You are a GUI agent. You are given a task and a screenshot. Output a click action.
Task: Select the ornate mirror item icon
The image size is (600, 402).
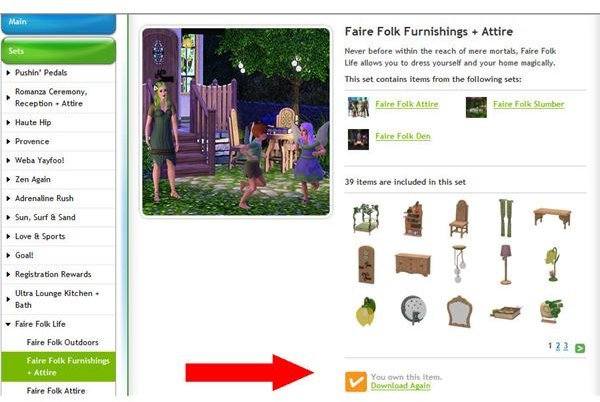pyautogui.click(x=459, y=311)
